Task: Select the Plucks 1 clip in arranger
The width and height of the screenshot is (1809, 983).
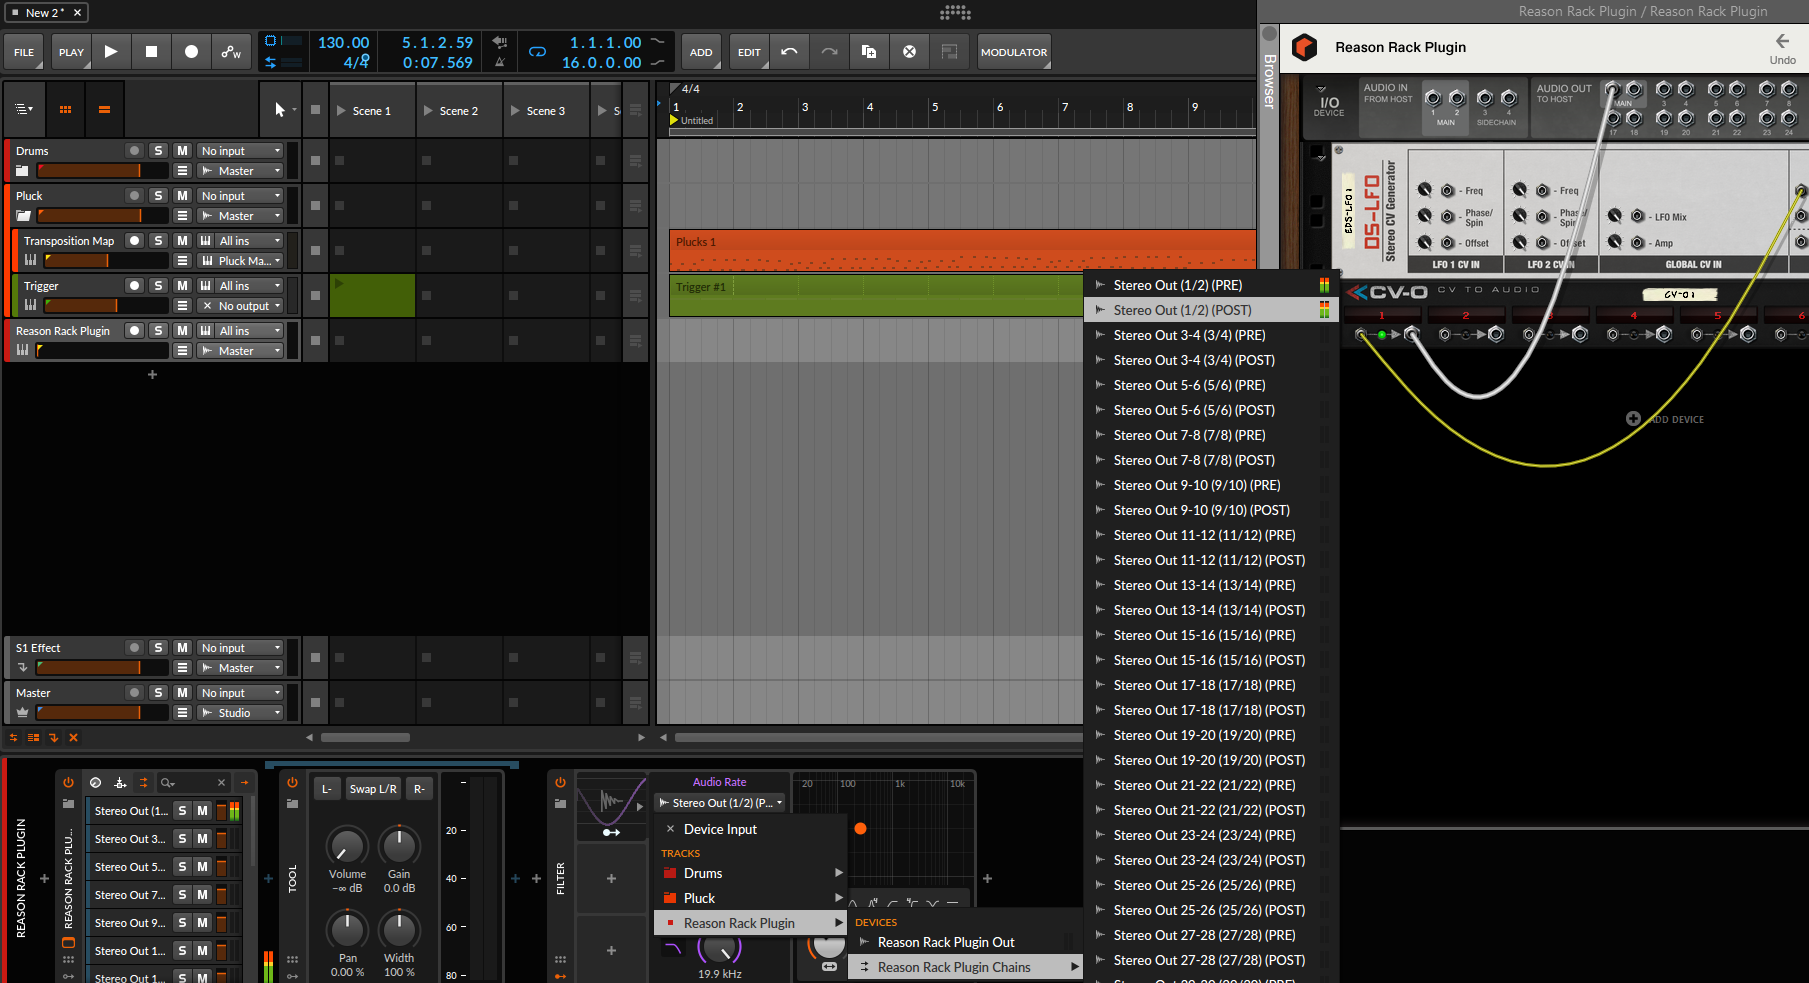Action: (x=962, y=250)
